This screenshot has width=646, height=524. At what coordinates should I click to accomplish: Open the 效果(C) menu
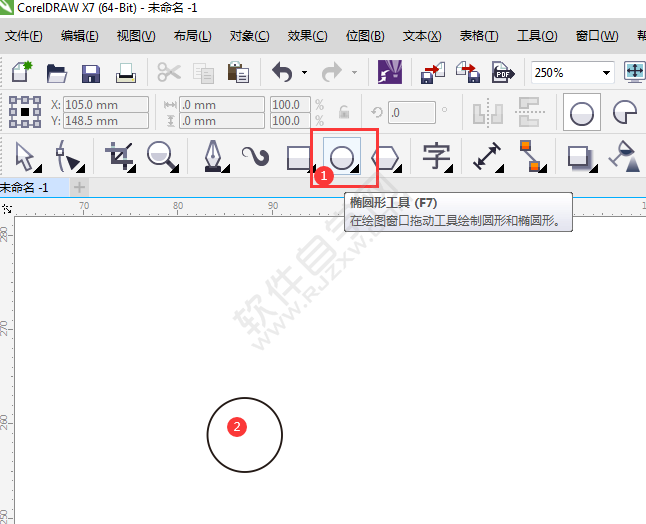[x=307, y=36]
